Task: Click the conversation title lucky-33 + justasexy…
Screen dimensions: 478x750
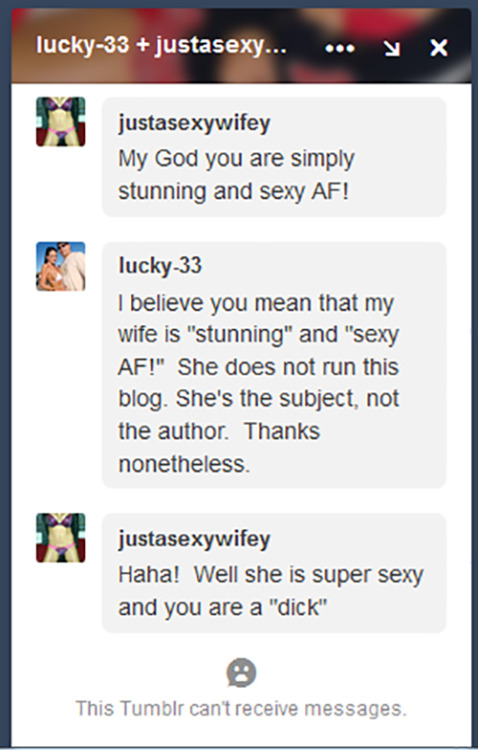Action: 161,46
